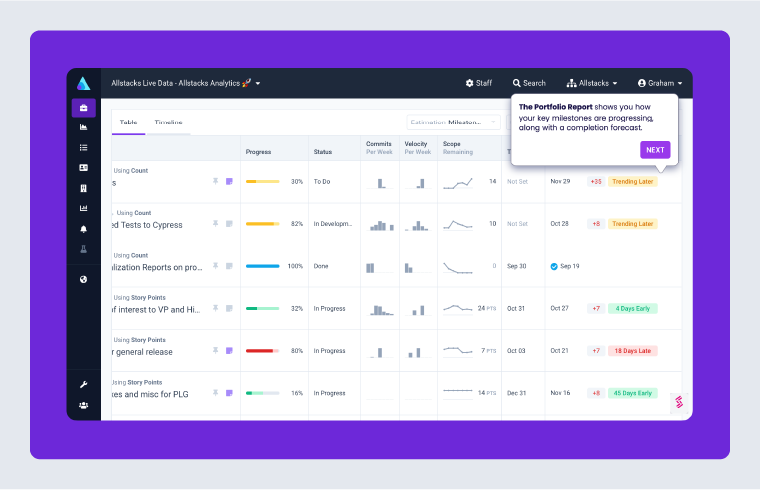Expand the Allstacks Live Data project dropdown
Image resolution: width=760 pixels, height=490 pixels.
[x=186, y=83]
